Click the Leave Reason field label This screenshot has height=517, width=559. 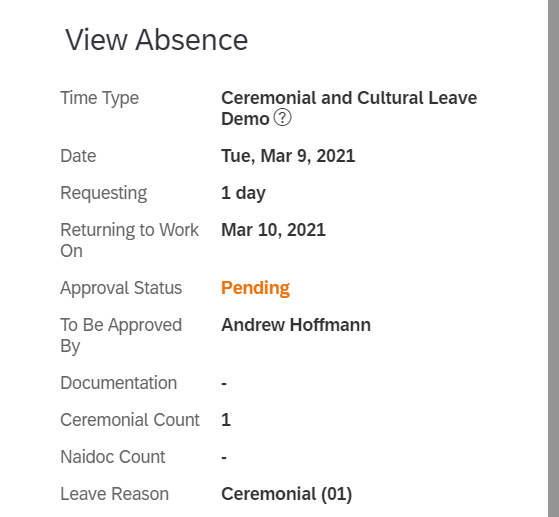(x=114, y=494)
